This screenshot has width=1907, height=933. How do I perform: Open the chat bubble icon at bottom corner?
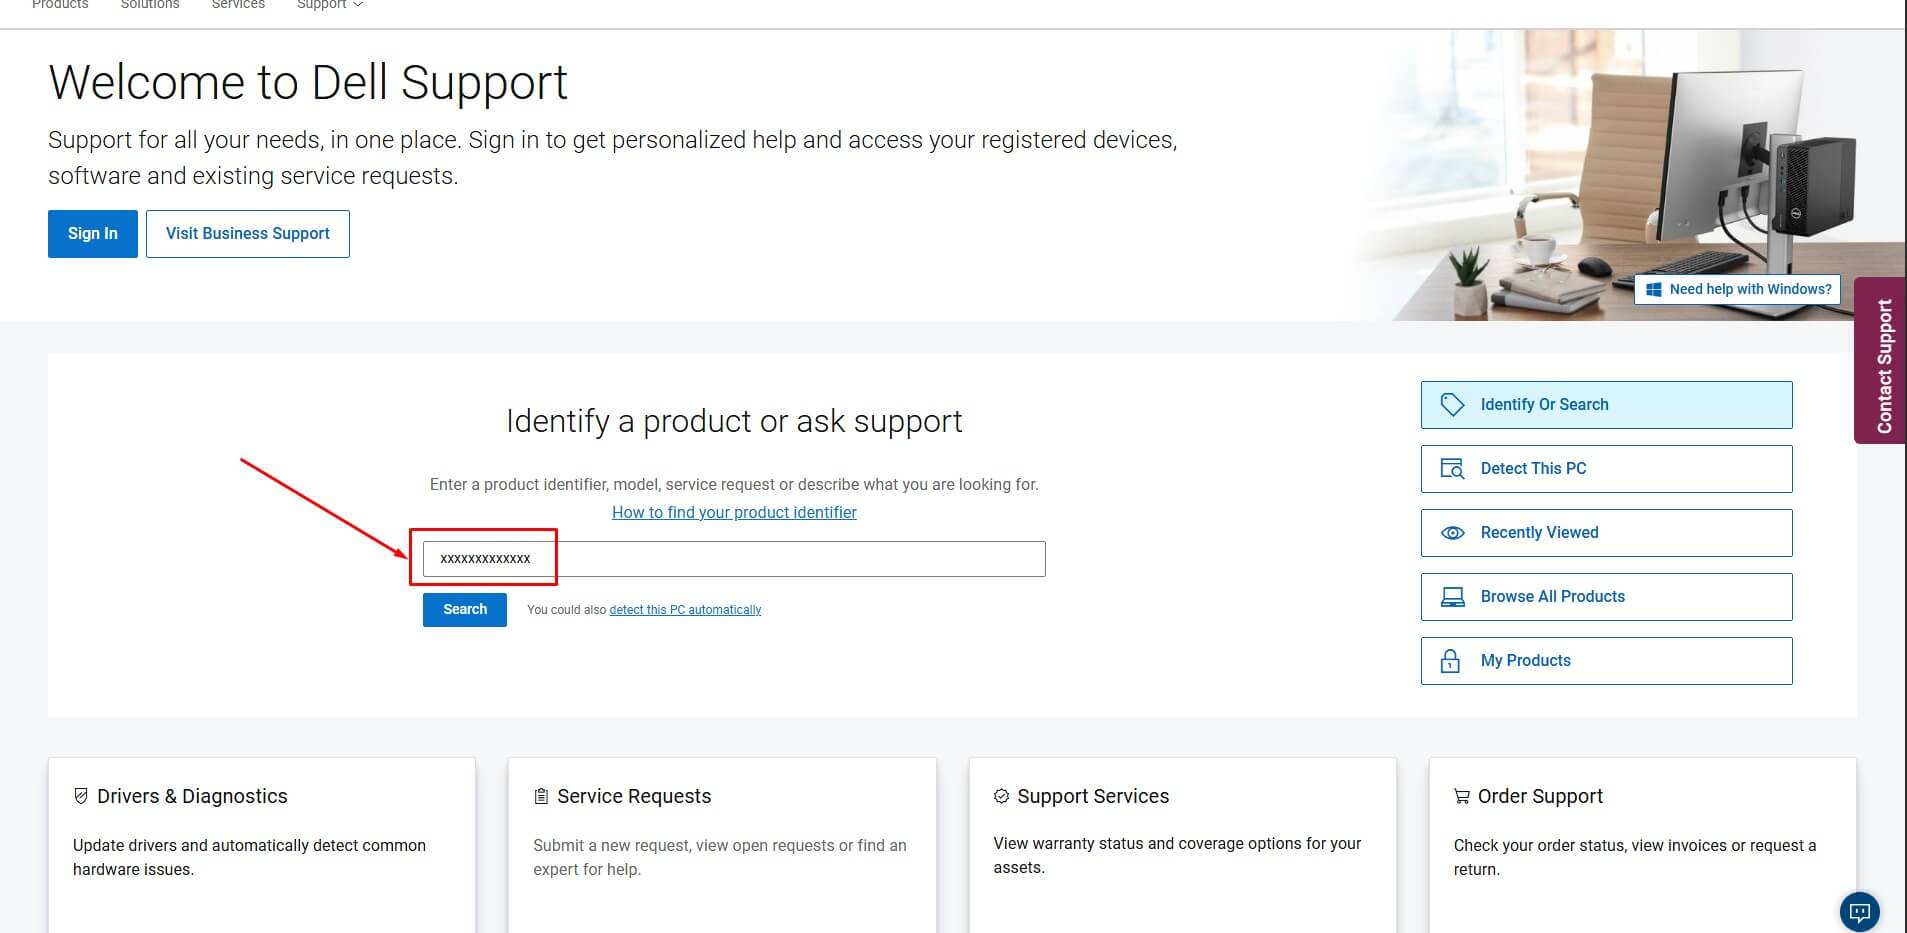[1860, 911]
